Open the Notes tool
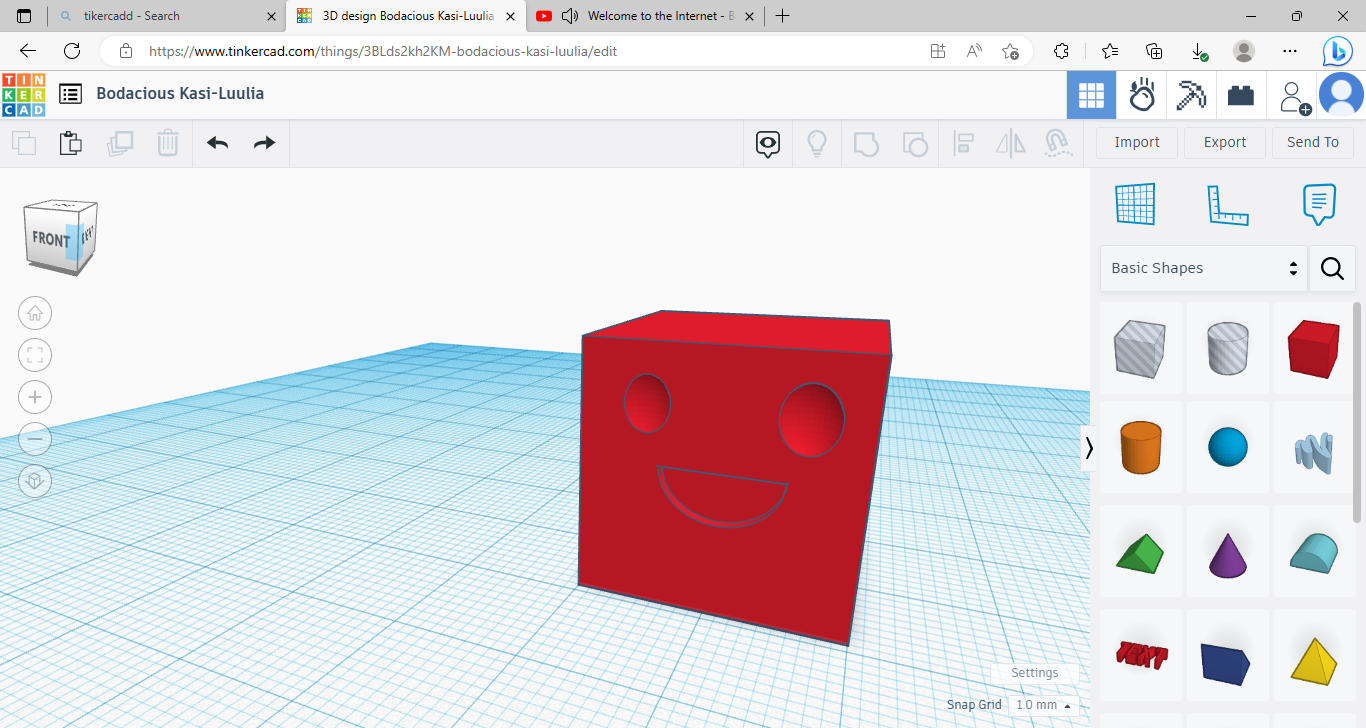 coord(1319,204)
